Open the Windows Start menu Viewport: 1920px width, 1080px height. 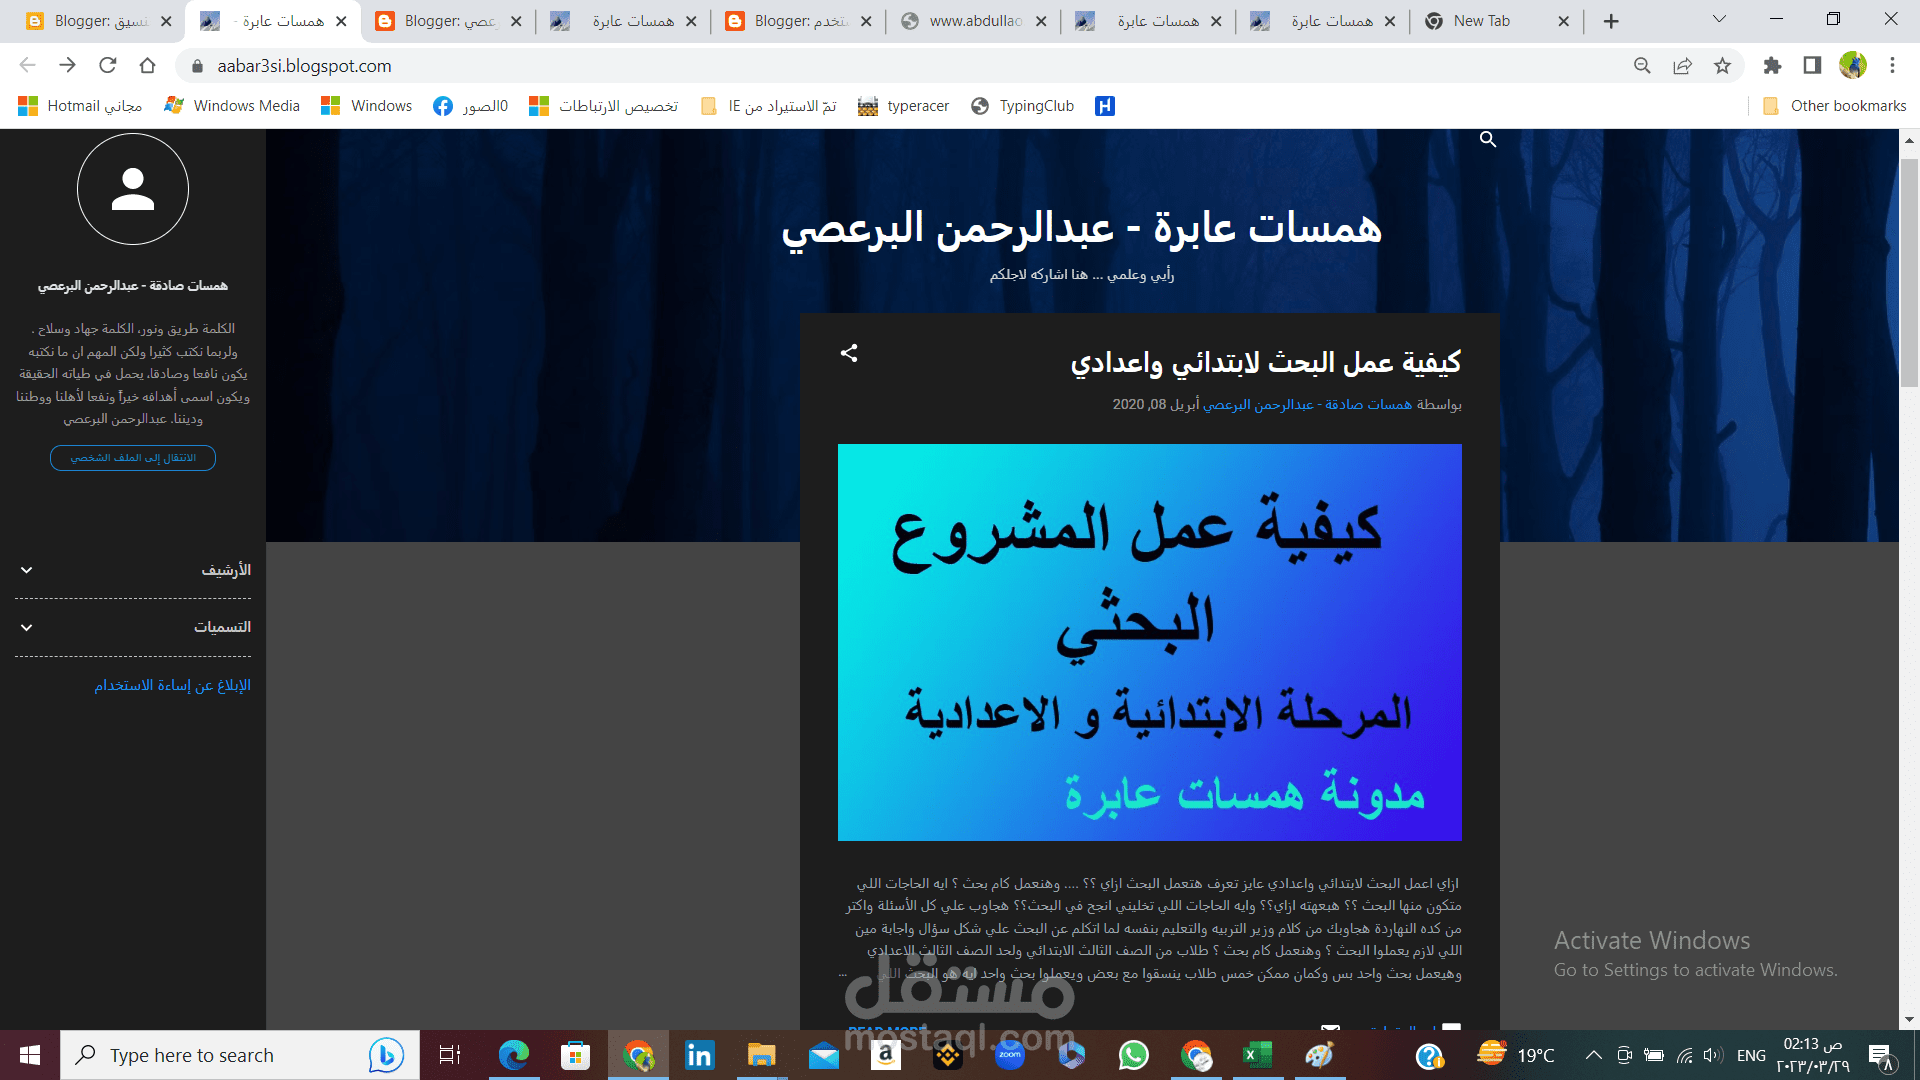pos(30,1055)
